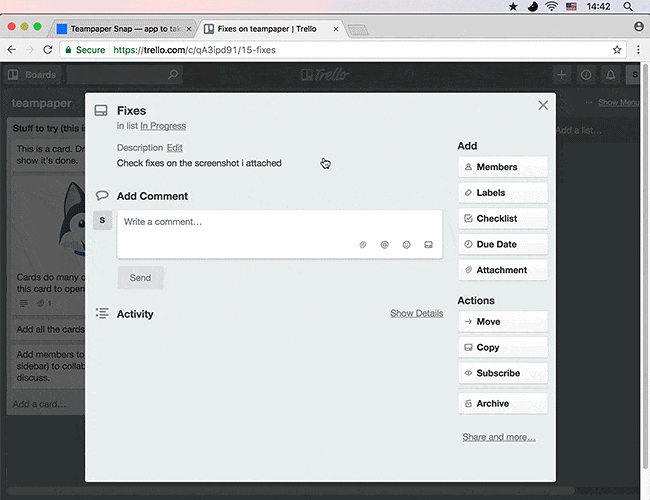Open the emoji picker in comment box
Screen dimensions: 650x500
coord(407,244)
